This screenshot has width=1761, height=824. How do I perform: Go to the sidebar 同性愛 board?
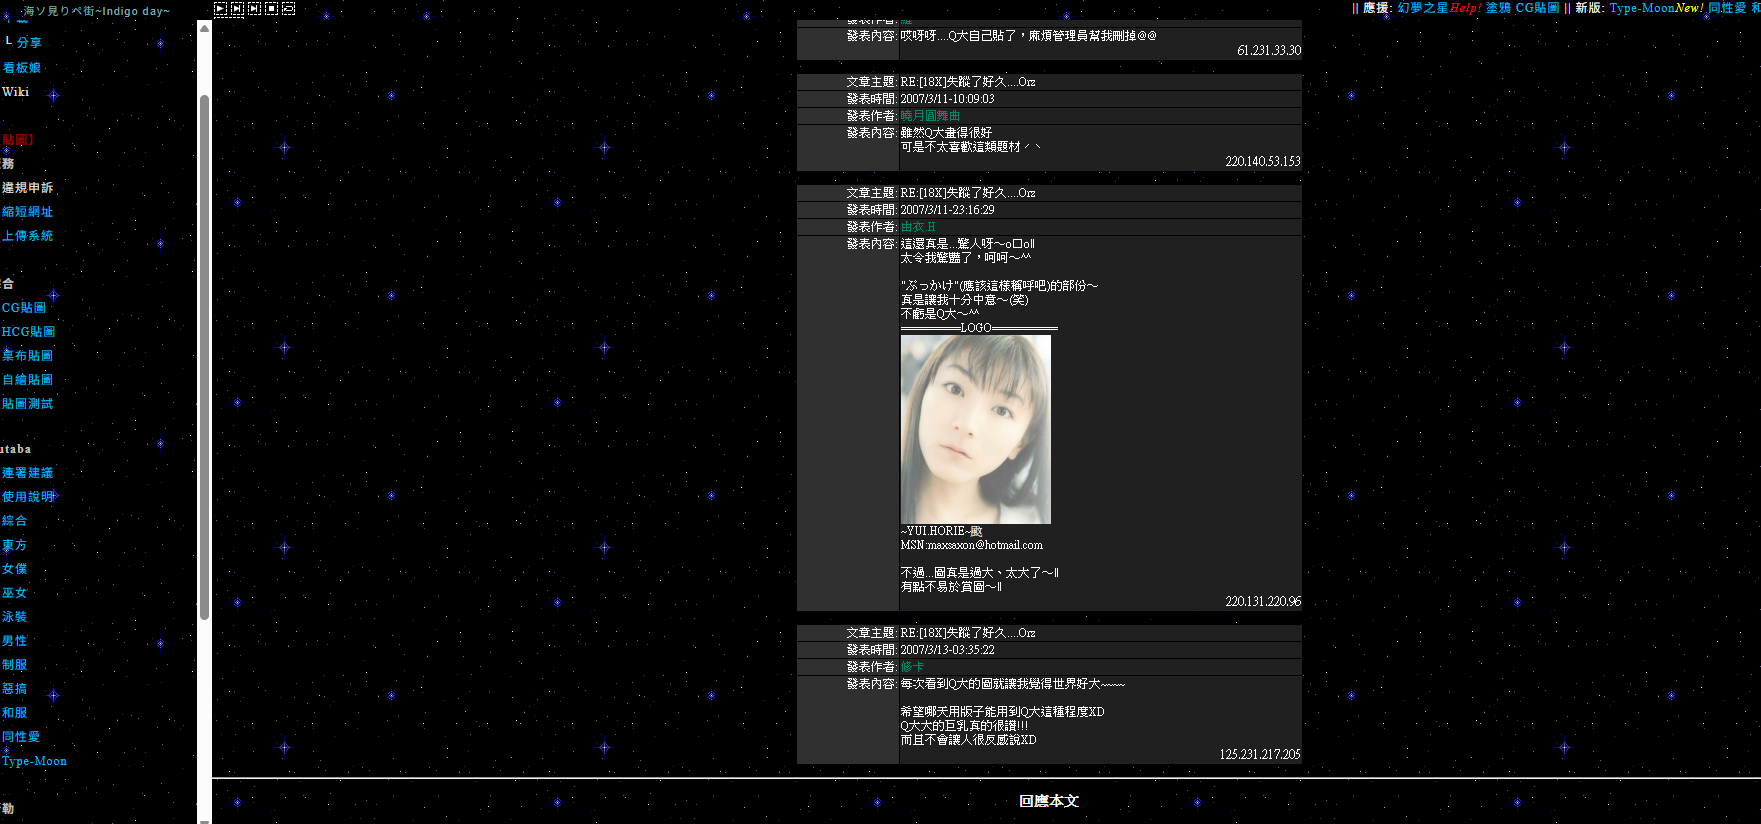click(x=21, y=737)
